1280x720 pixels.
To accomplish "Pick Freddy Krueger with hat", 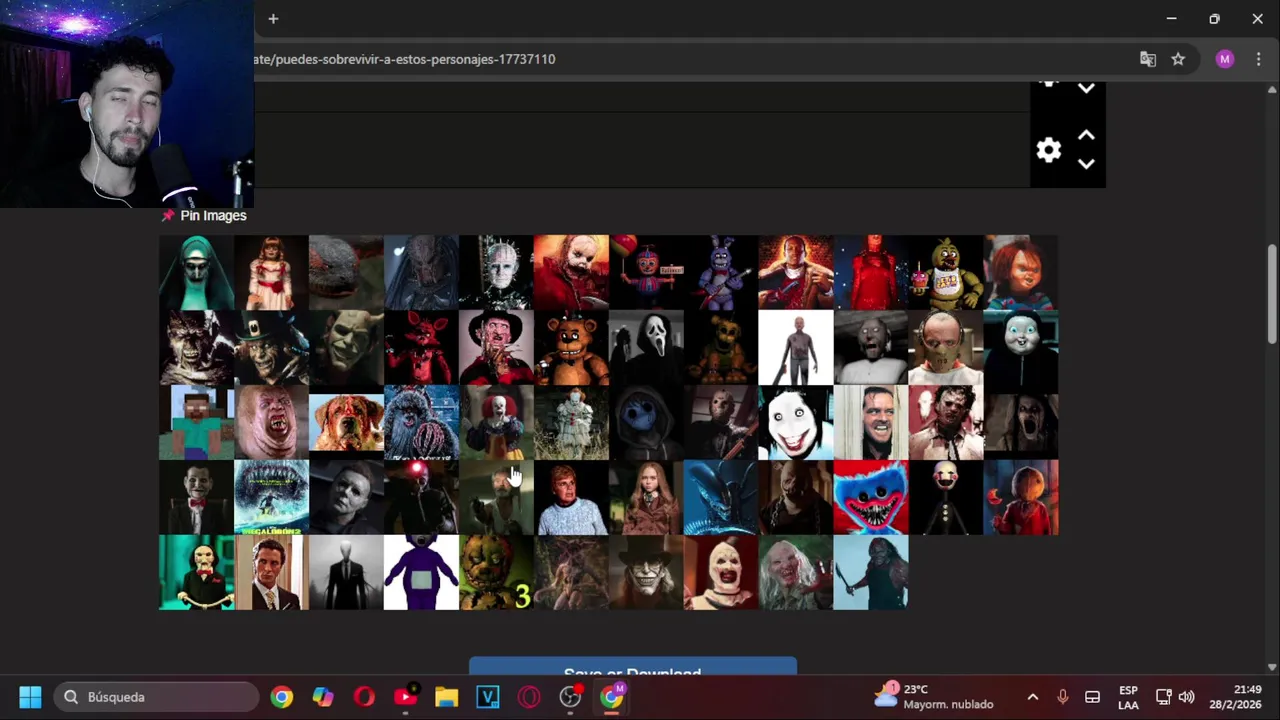I will [x=496, y=347].
